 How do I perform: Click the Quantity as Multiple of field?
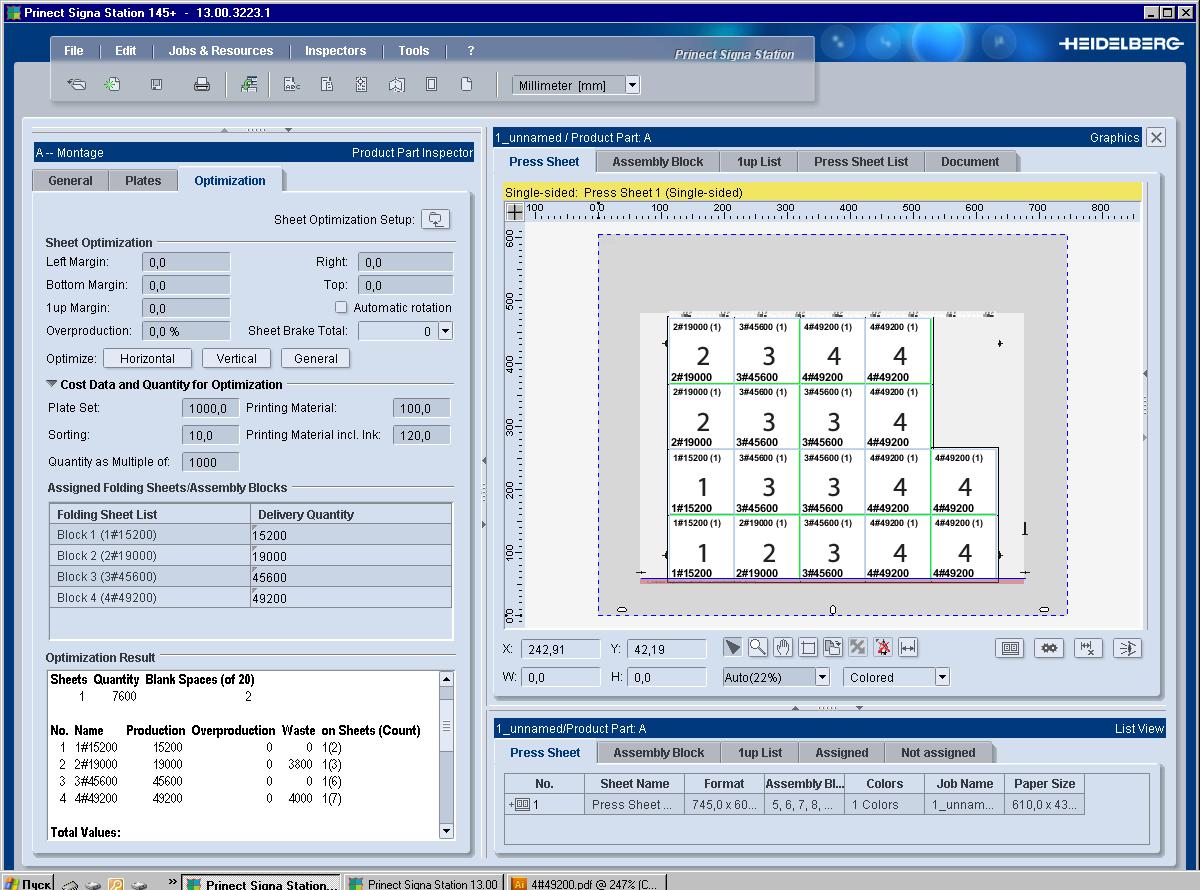[x=211, y=462]
